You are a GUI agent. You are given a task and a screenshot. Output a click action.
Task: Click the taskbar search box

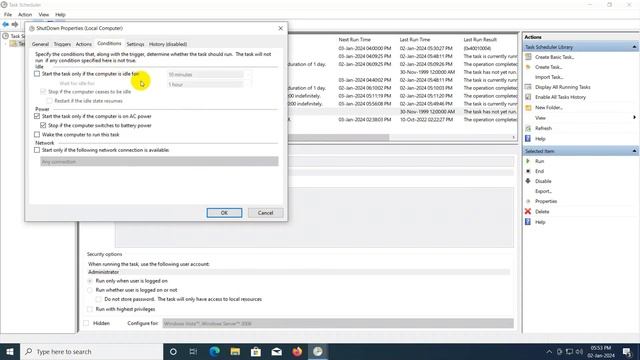(x=91, y=351)
